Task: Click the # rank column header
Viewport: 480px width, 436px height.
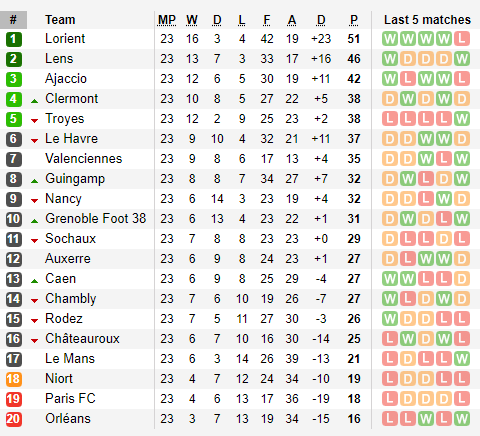Action: click(13, 20)
